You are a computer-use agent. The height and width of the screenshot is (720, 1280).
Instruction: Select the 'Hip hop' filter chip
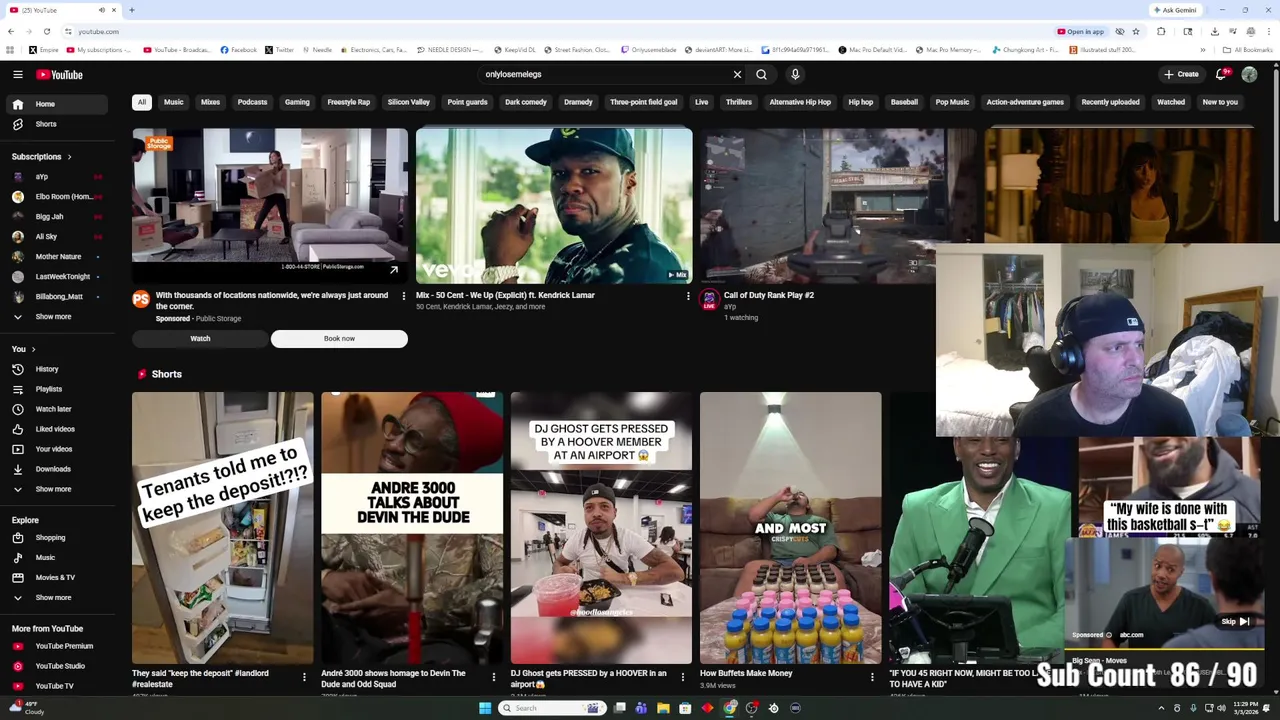[861, 102]
